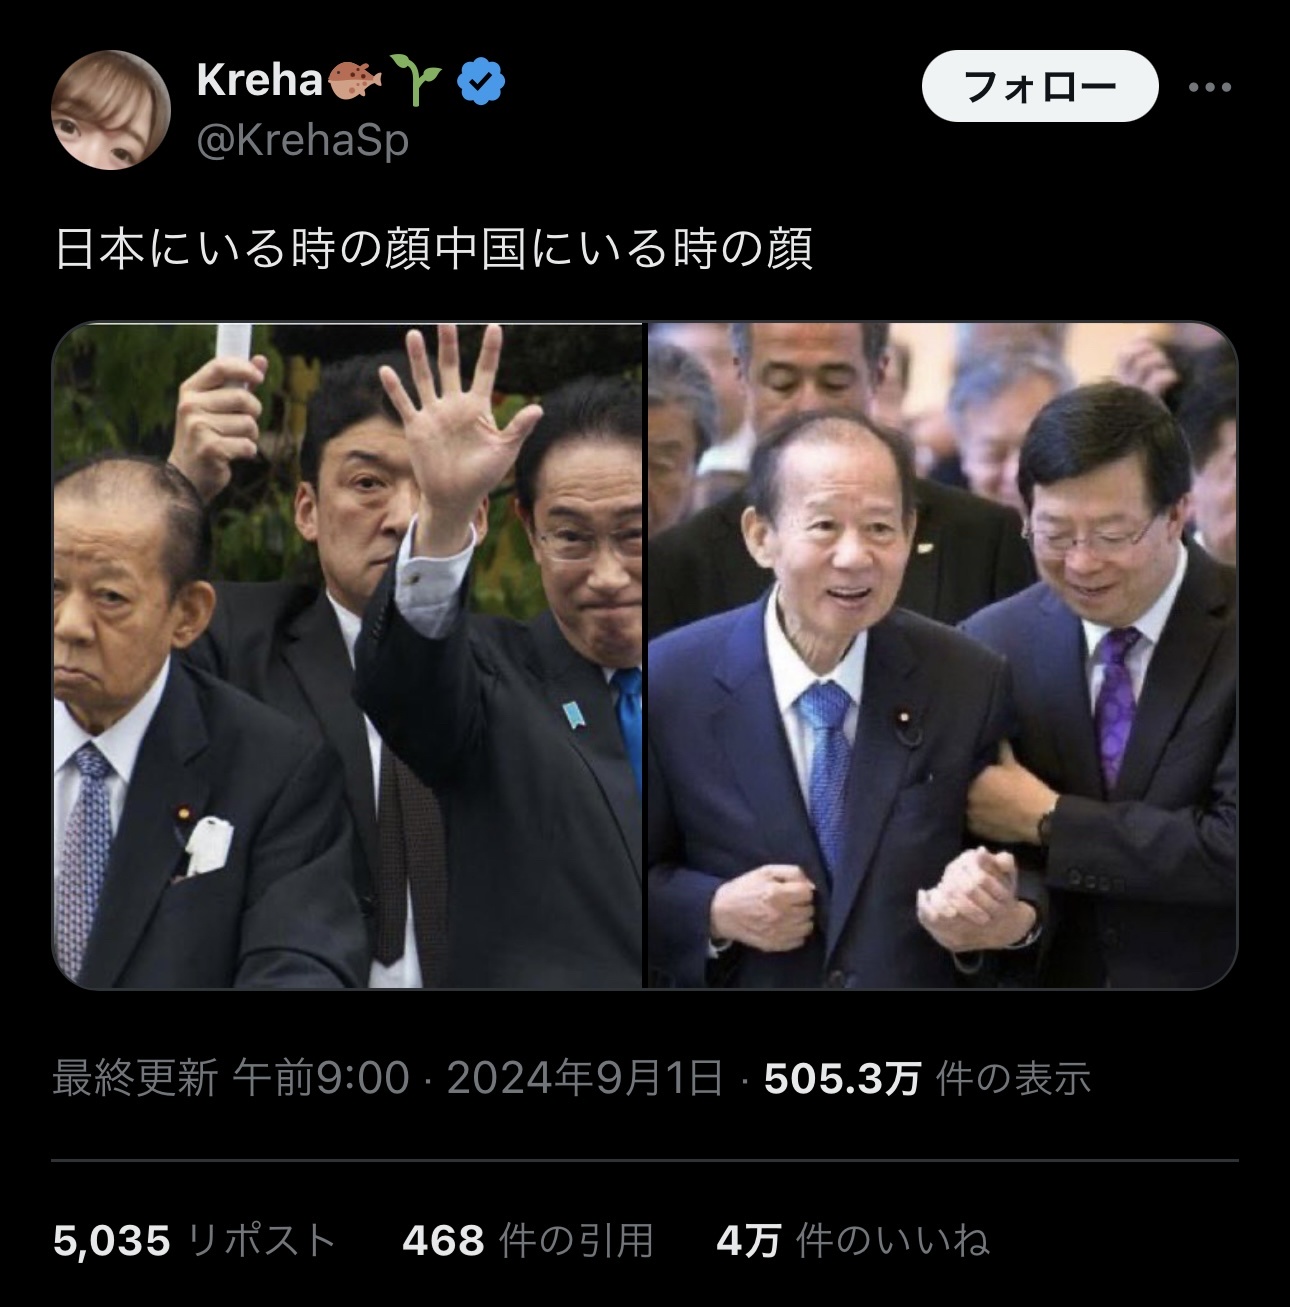Click the 2024年9月1日 date
Screen dimensions: 1290x1307
pyautogui.click(x=585, y=1078)
